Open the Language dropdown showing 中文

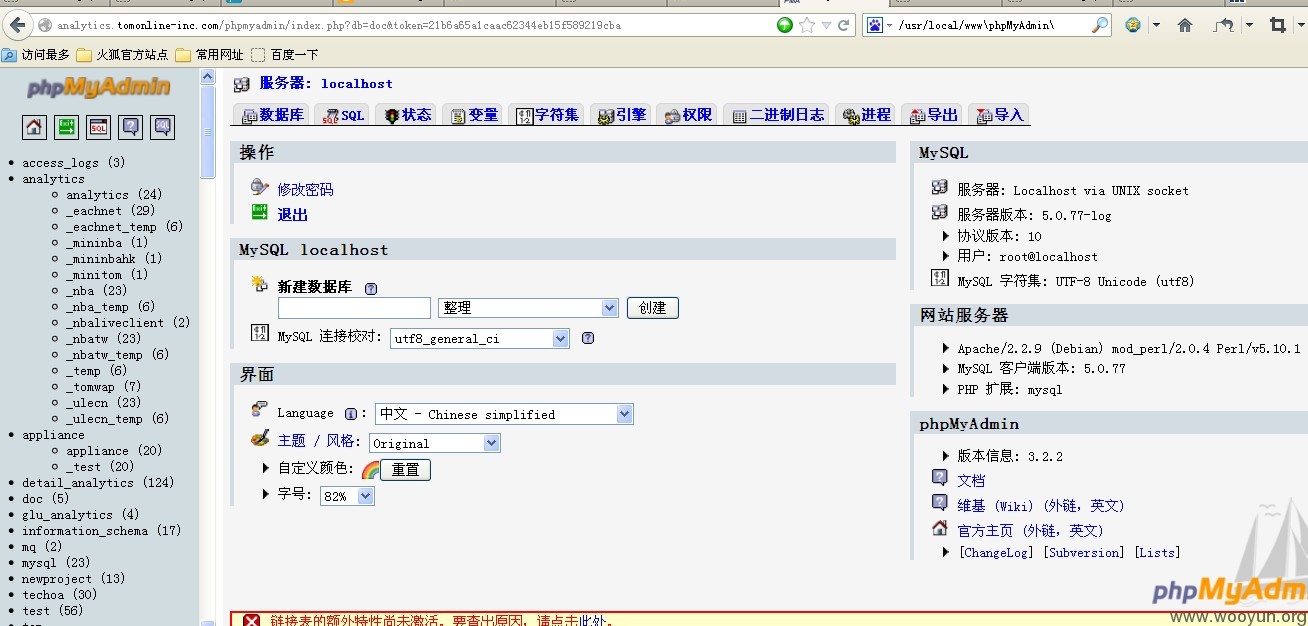tap(504, 414)
